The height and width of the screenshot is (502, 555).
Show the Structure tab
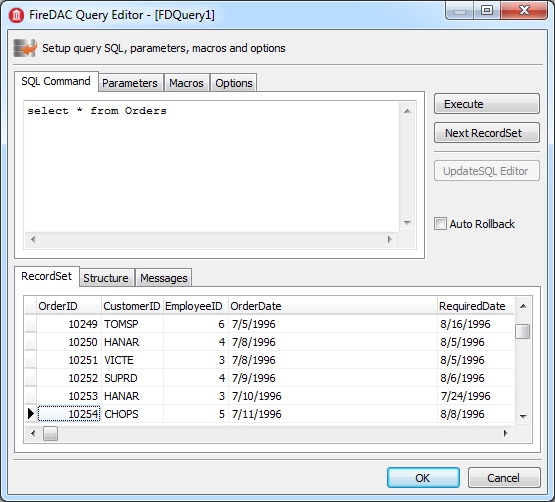point(106,278)
